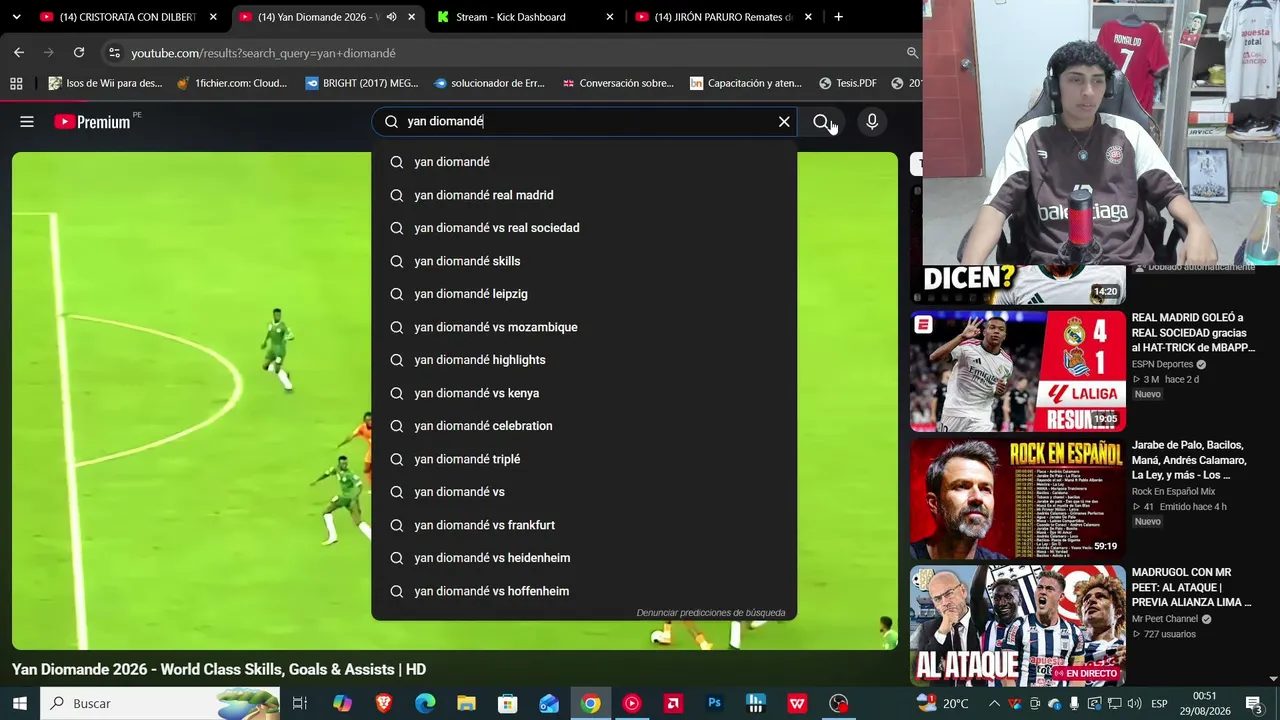Open the zoom magnifier in the address bar

coord(912,53)
